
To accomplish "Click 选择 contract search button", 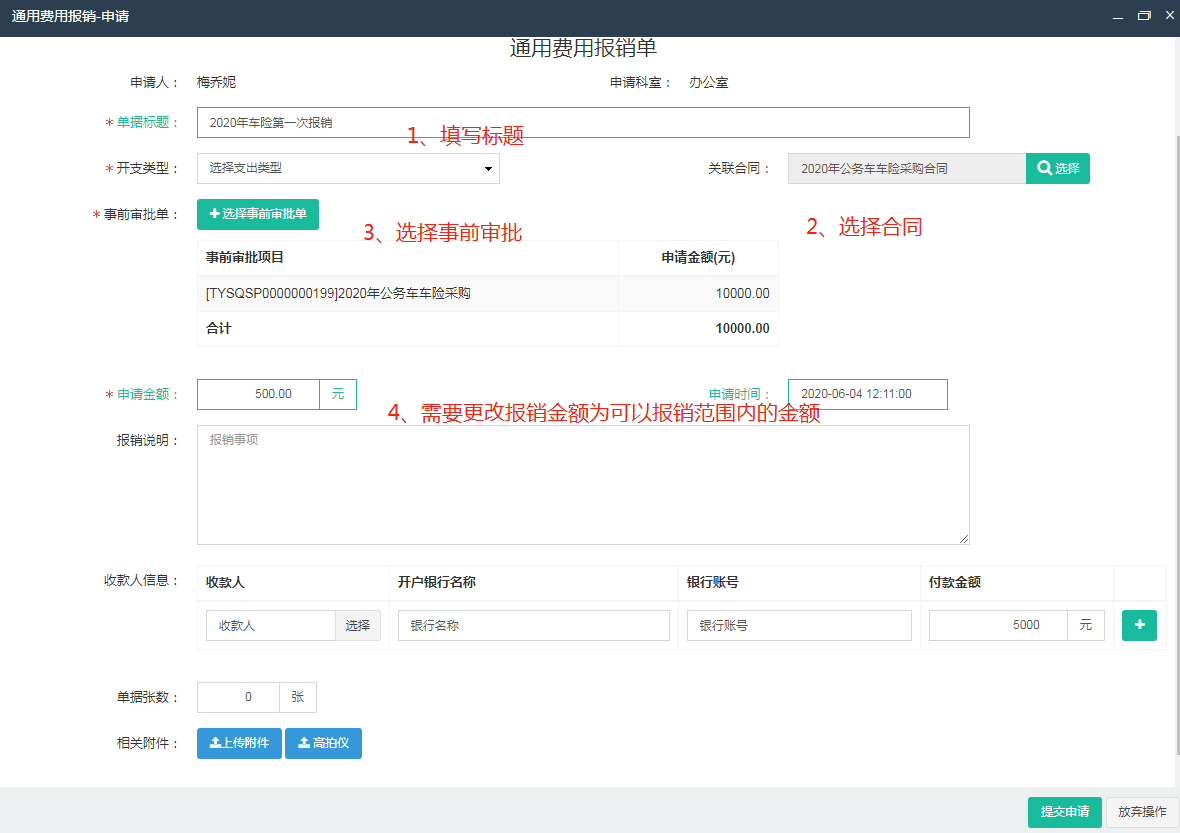I will tap(1057, 169).
